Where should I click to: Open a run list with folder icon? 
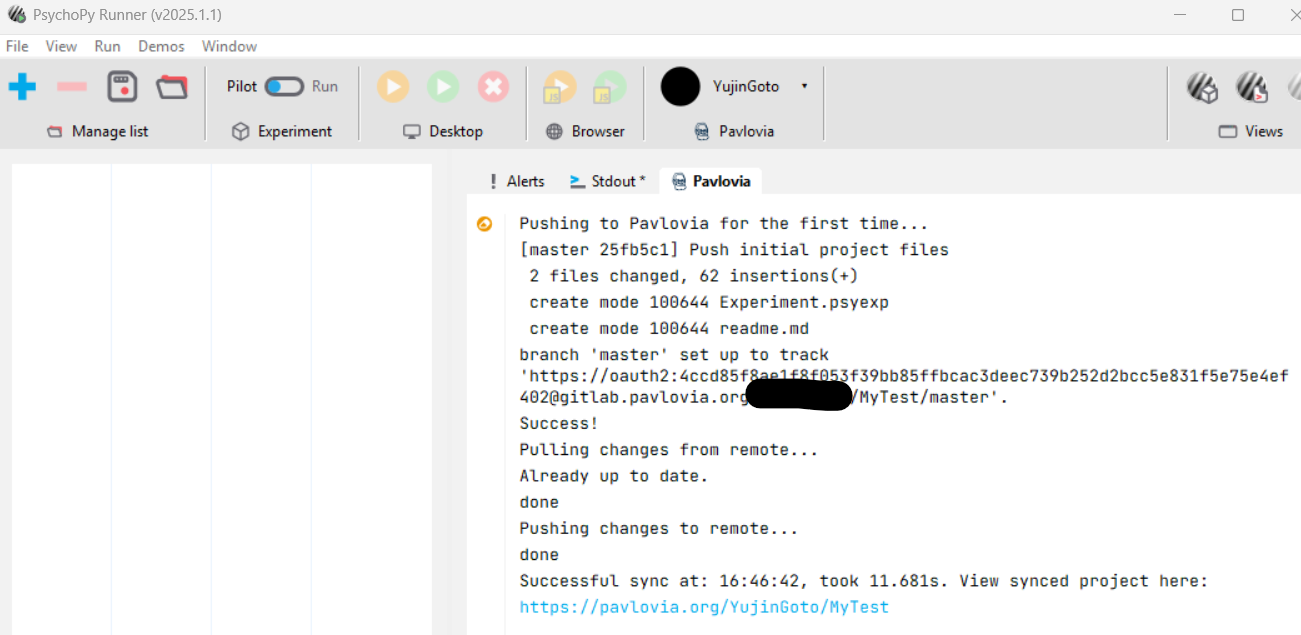tap(172, 87)
